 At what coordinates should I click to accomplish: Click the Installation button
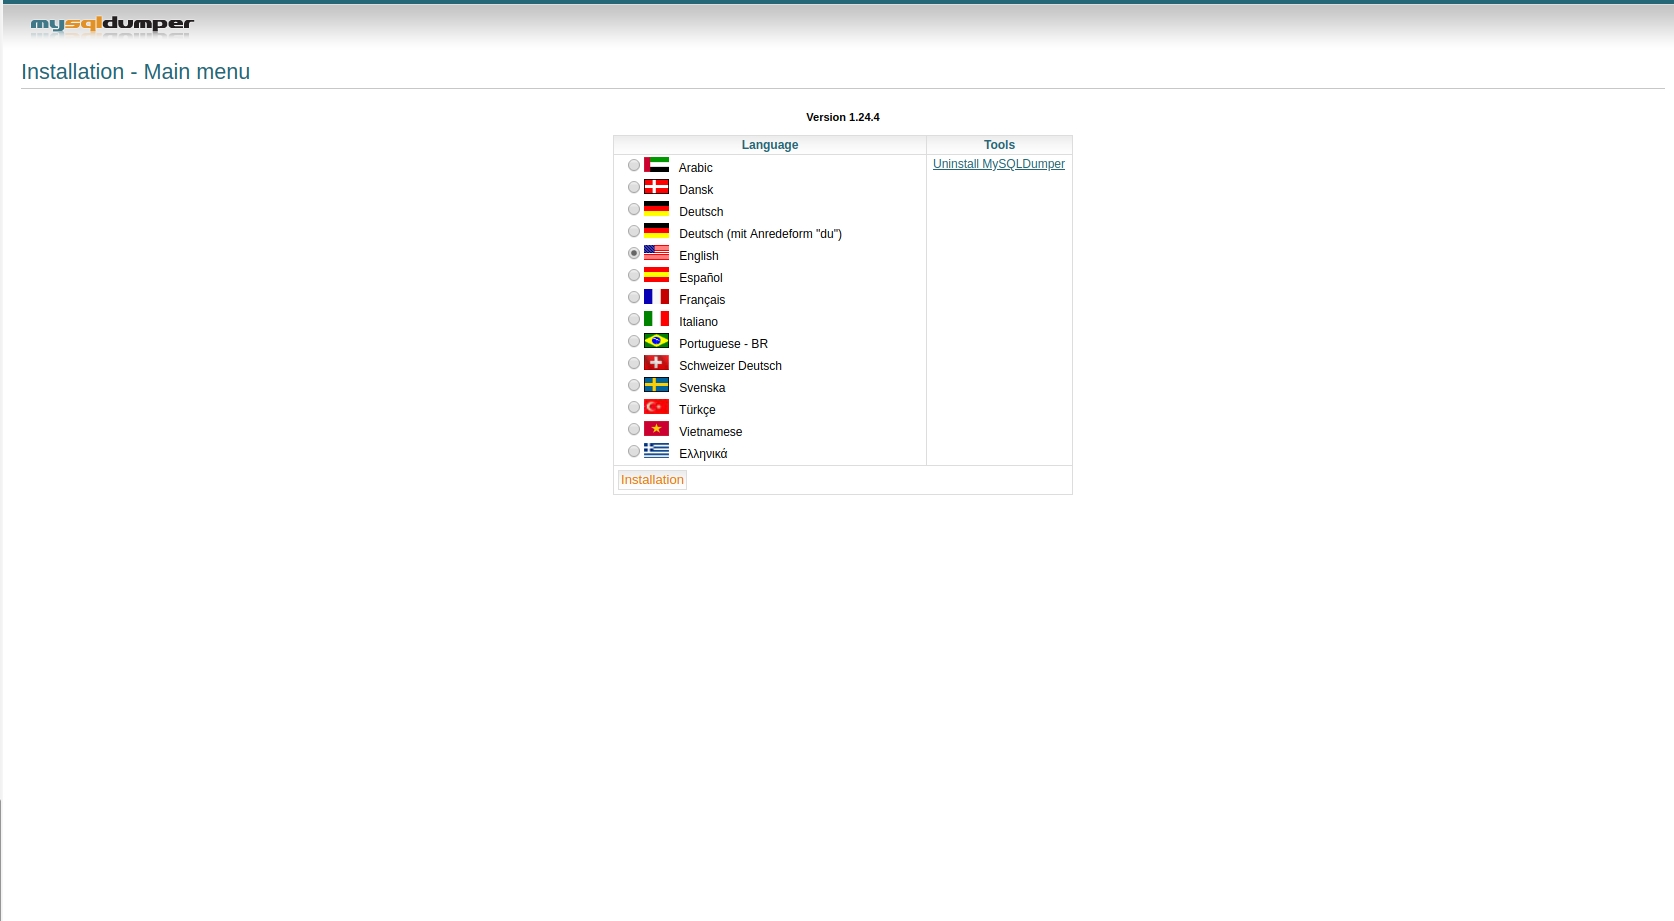click(x=652, y=480)
